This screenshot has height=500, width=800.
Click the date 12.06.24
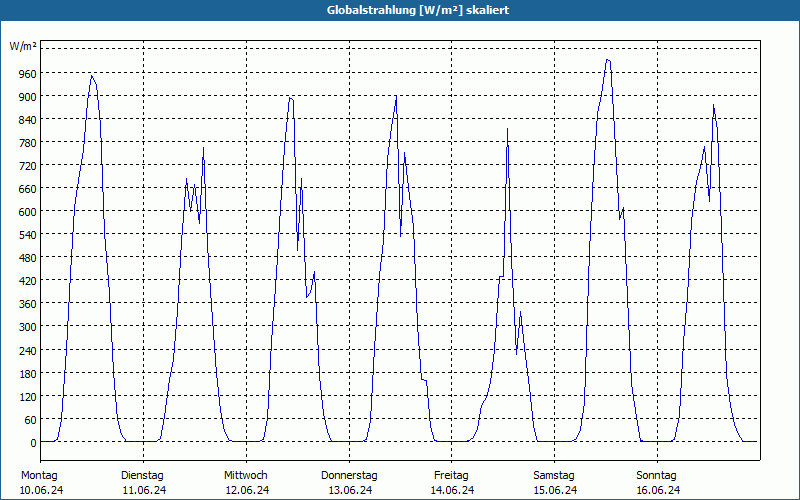pyautogui.click(x=247, y=491)
